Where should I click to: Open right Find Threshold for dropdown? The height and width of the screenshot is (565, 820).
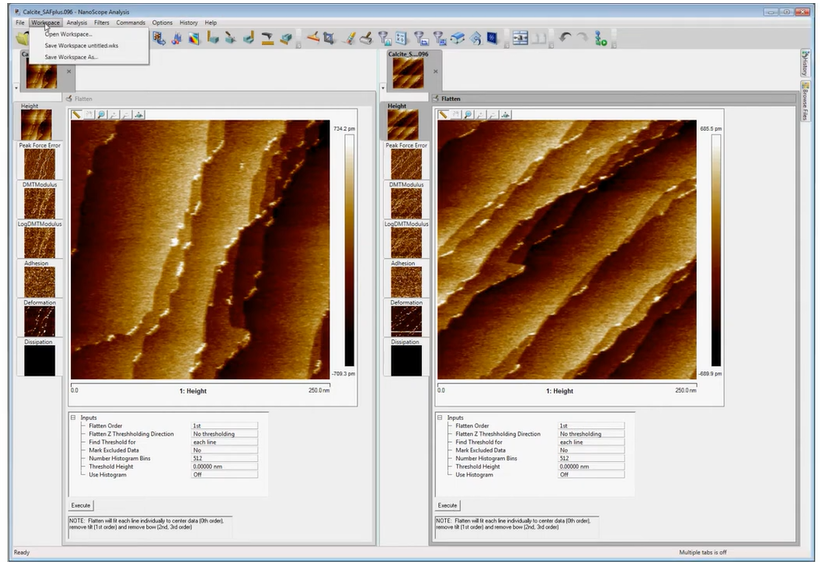pyautogui.click(x=591, y=442)
